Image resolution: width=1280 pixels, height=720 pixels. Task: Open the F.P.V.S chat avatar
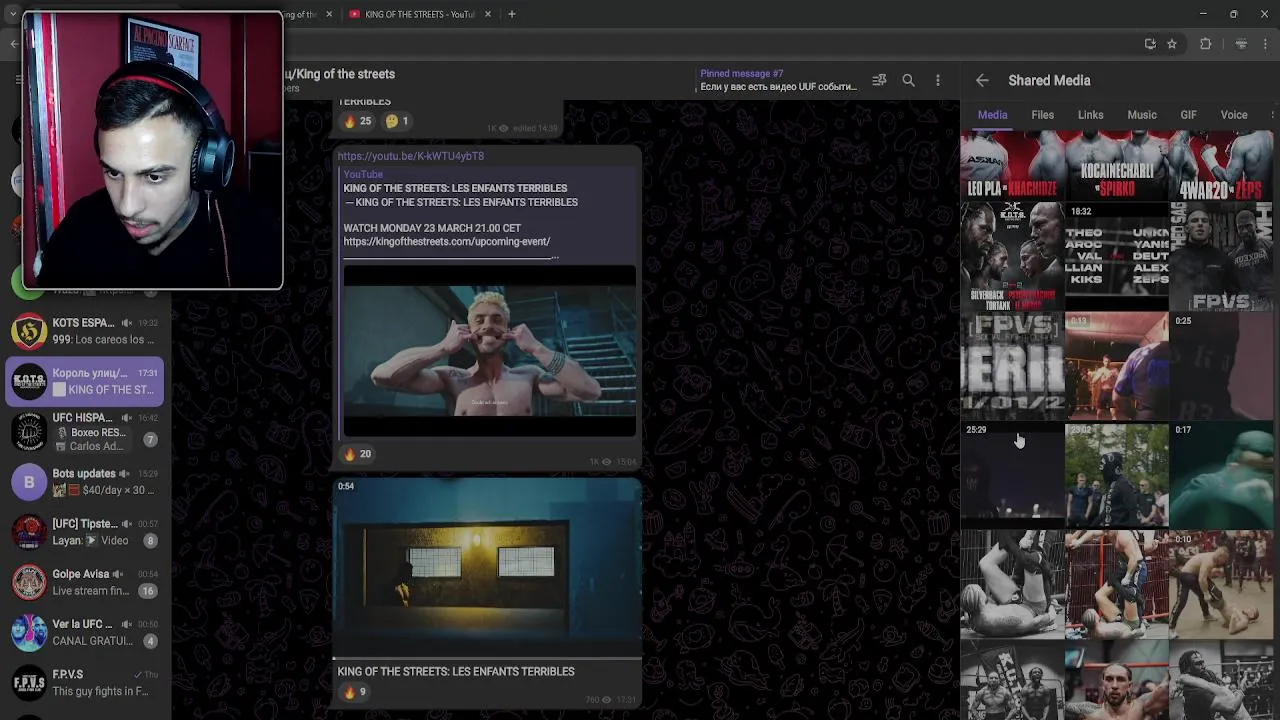[29, 683]
